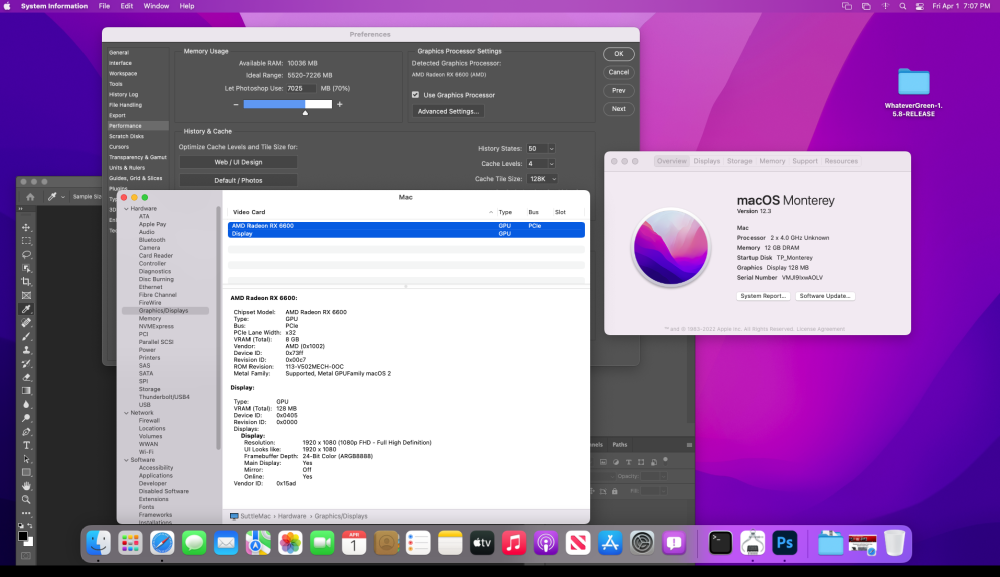Click the foreground color swatch
The height and width of the screenshot is (577, 1000).
coord(23,536)
